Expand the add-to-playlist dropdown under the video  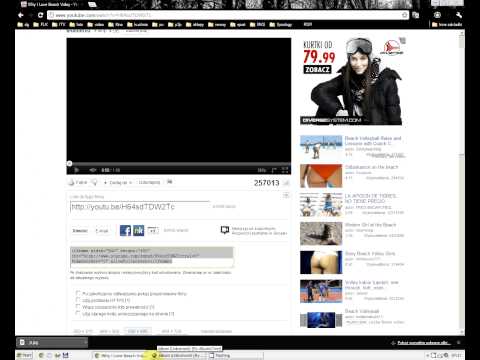pyautogui.click(x=118, y=182)
